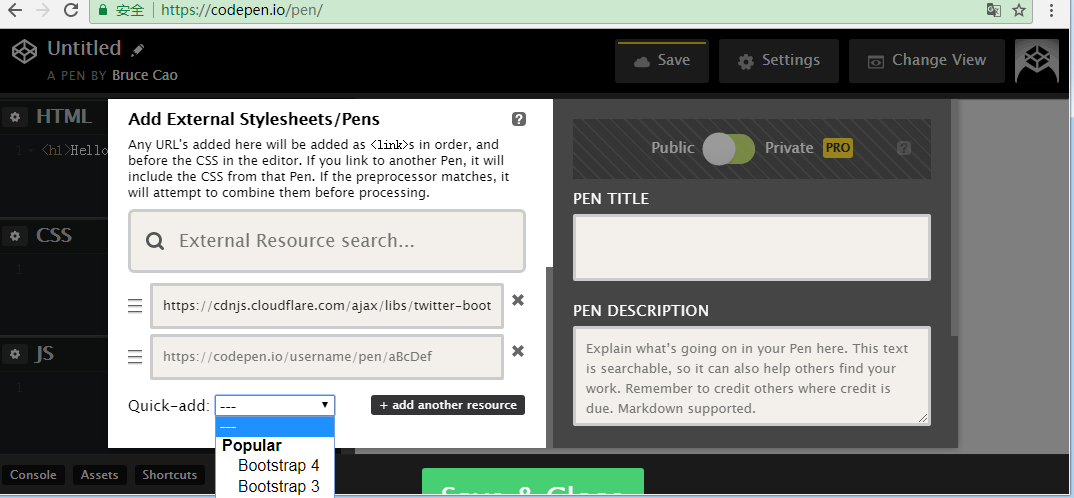1074x498 pixels.
Task: Open the HTML panel gear settings
Action: 14,117
